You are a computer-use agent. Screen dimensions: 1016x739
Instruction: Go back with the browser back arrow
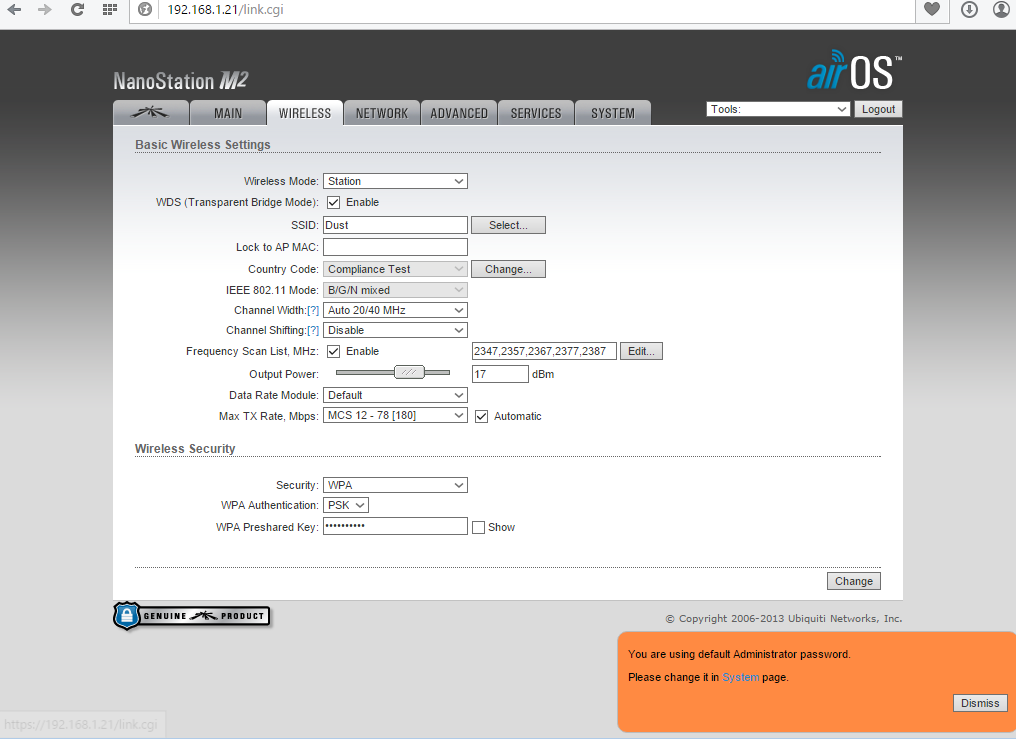[x=14, y=10]
